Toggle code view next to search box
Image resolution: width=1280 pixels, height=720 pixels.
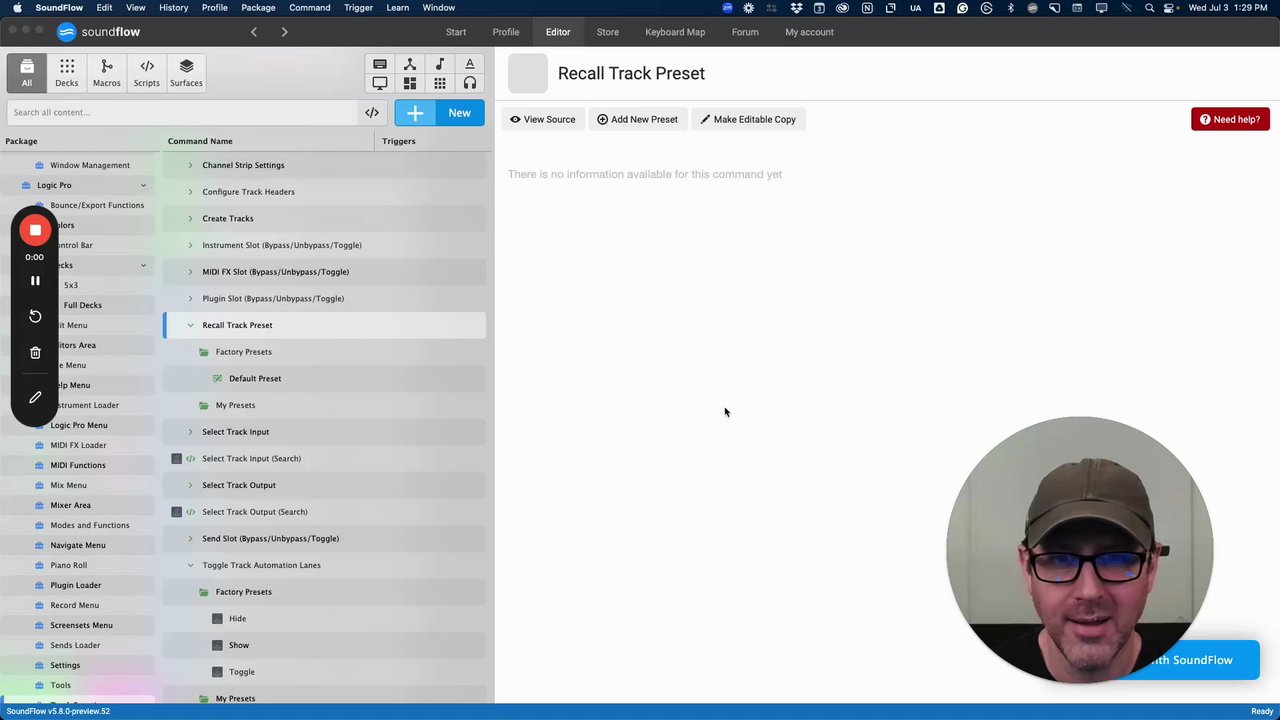pos(372,113)
